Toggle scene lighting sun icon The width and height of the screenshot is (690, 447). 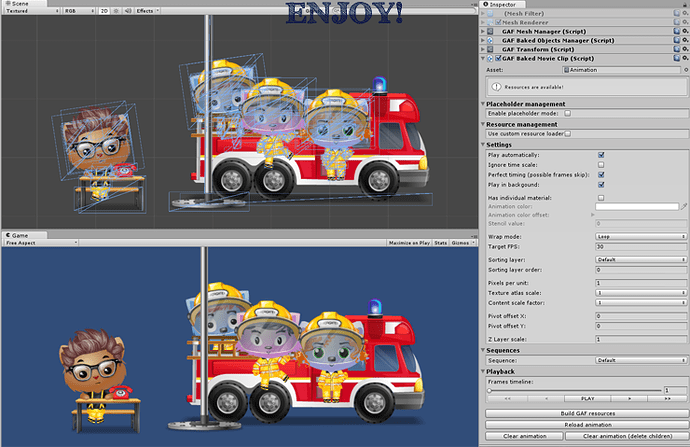[x=116, y=11]
